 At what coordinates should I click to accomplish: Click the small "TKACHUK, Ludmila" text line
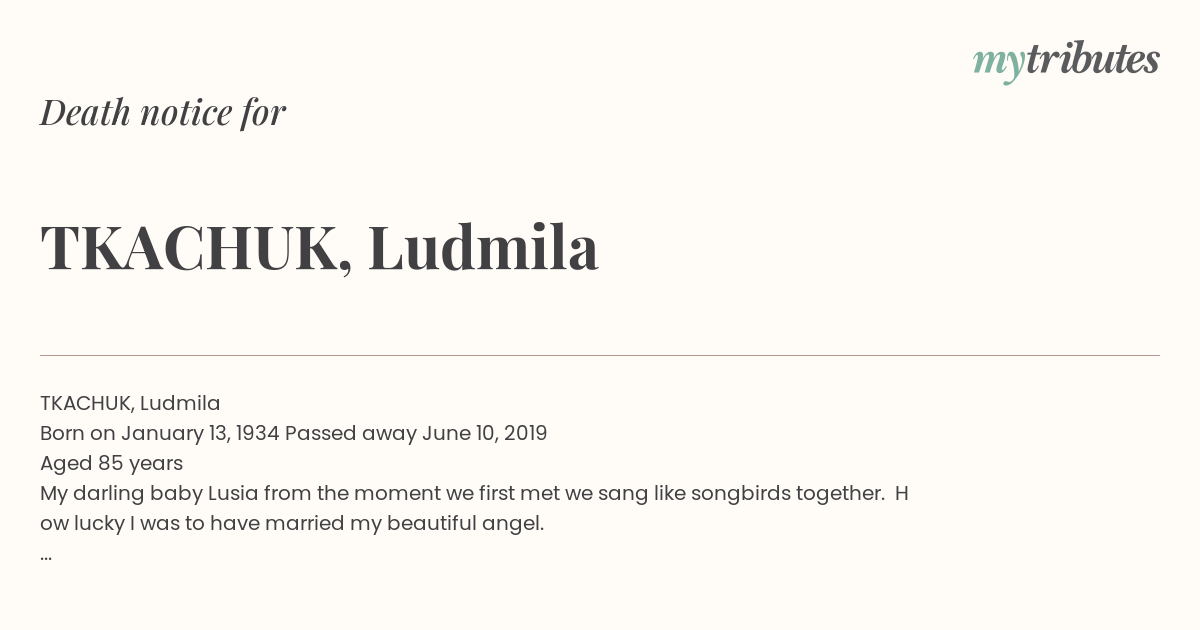[x=130, y=403]
